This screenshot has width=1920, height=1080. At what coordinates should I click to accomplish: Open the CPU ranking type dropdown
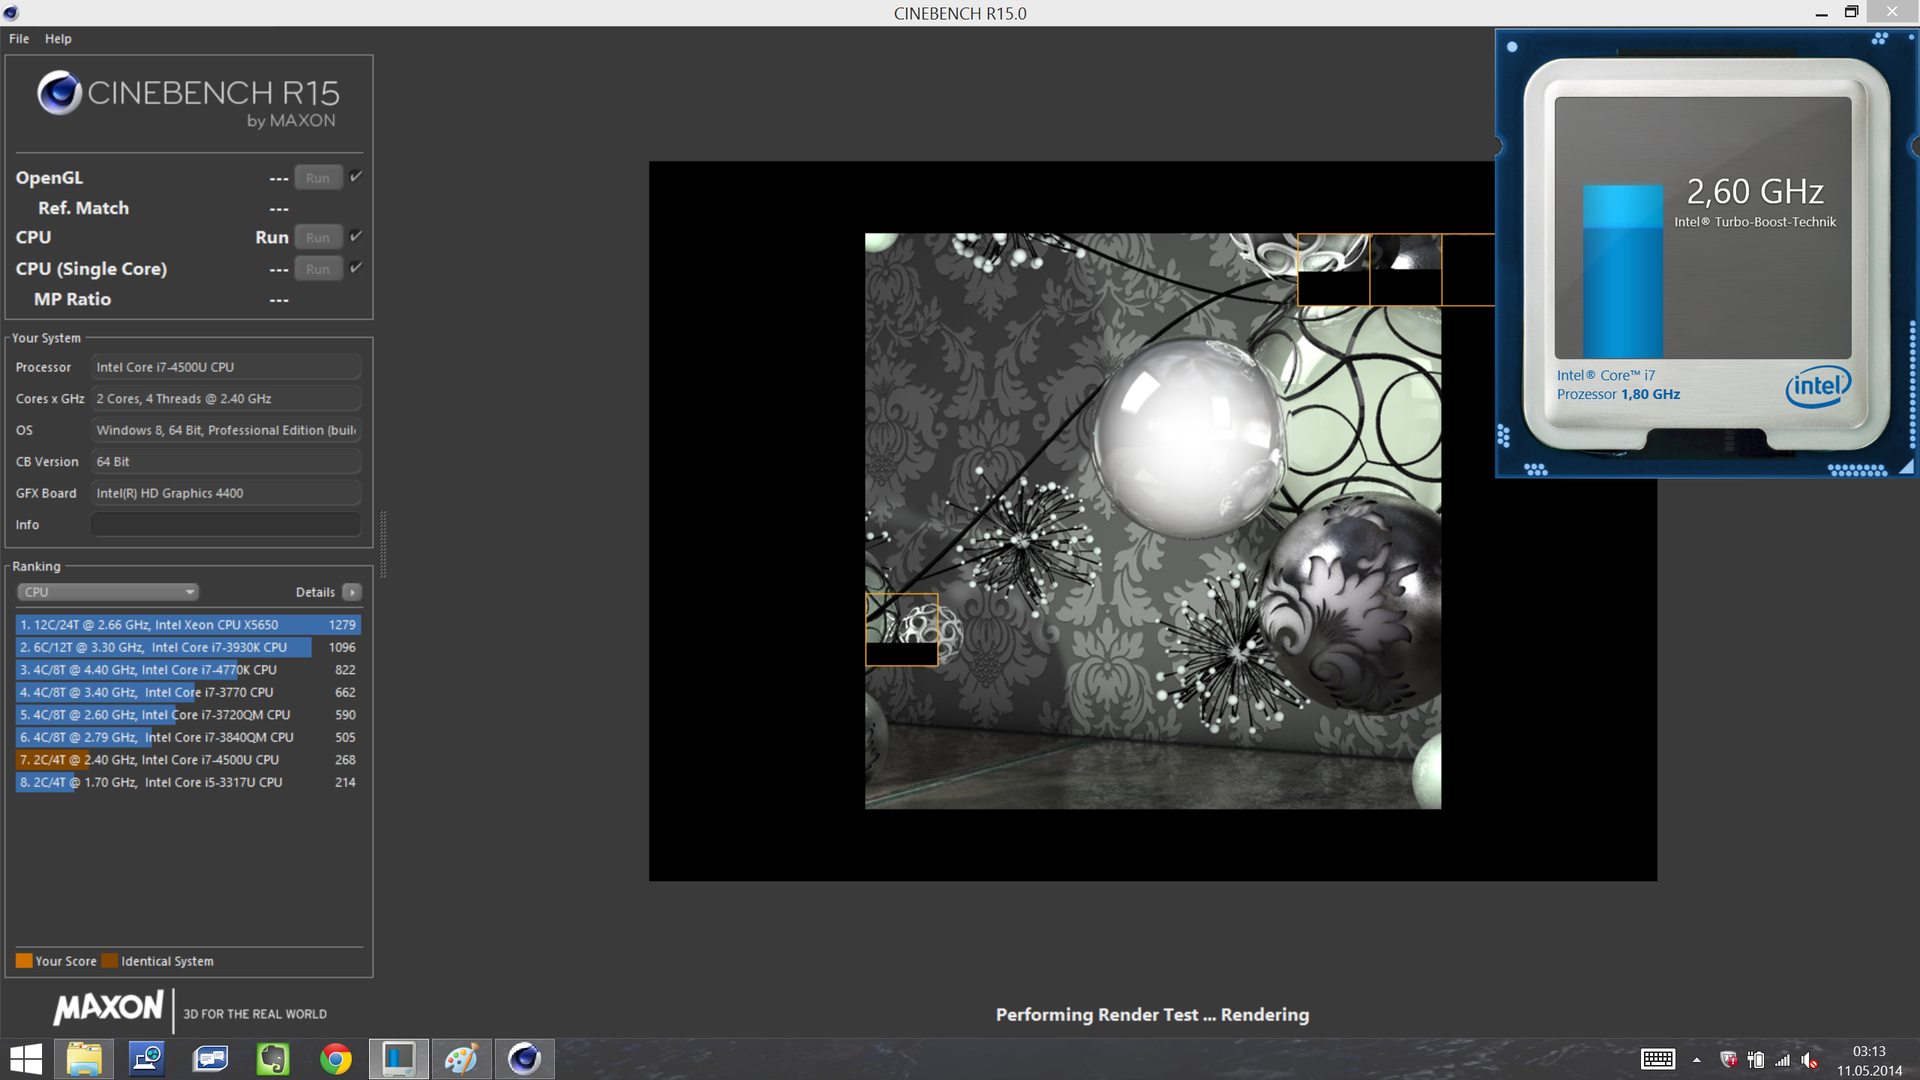coord(107,592)
